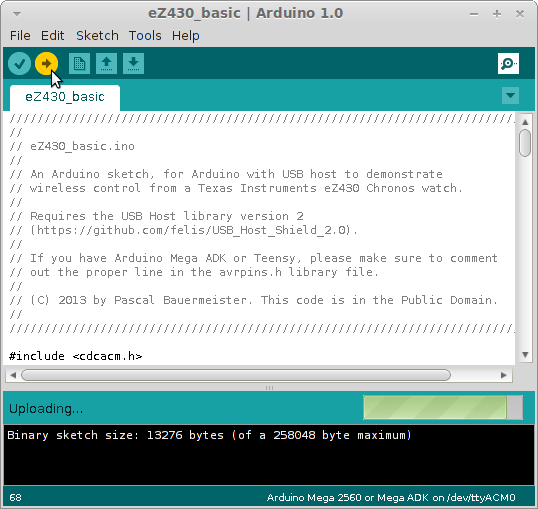Click the 'Uploading...' status message
This screenshot has height=509, width=538.
pyautogui.click(x=46, y=409)
